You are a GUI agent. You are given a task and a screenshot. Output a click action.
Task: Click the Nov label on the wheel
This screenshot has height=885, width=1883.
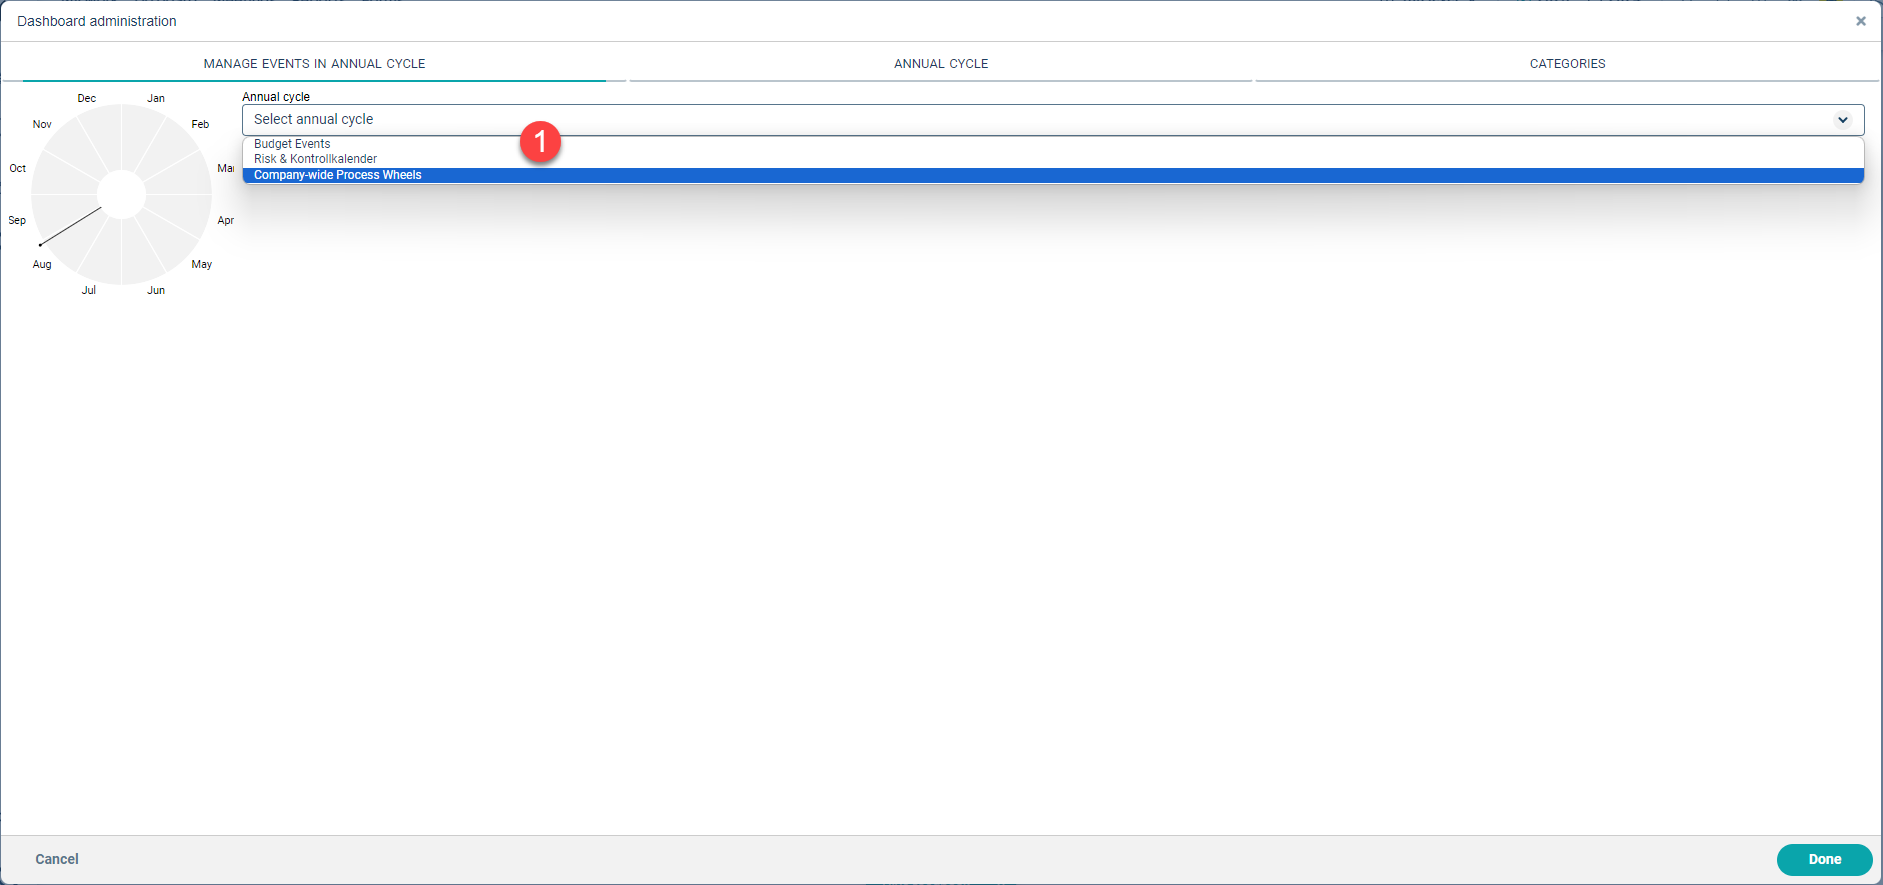coord(42,124)
